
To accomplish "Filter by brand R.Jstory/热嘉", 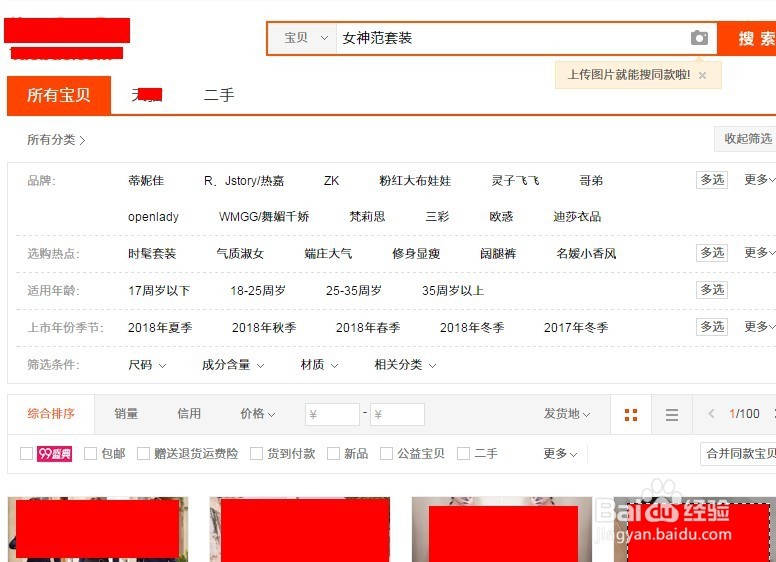I will click(244, 181).
